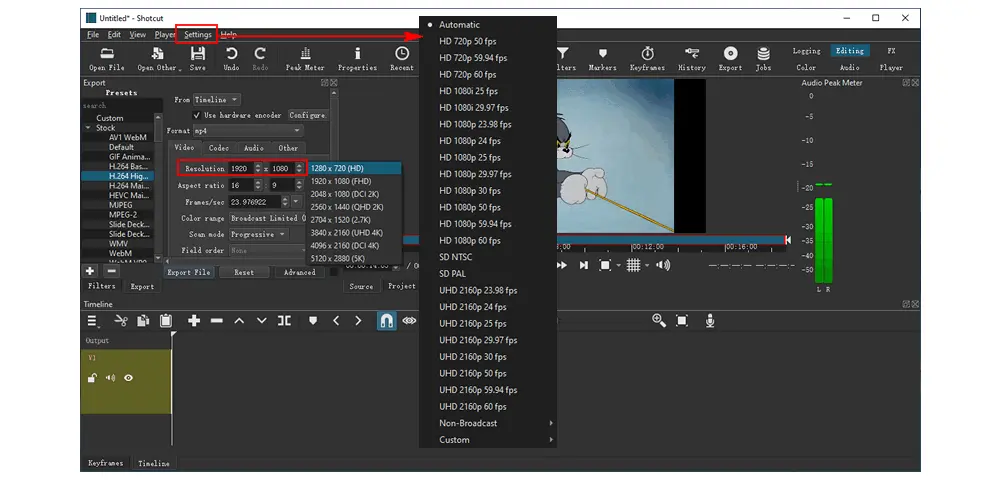
Task: Mute the V1 track audio
Action: tap(110, 378)
